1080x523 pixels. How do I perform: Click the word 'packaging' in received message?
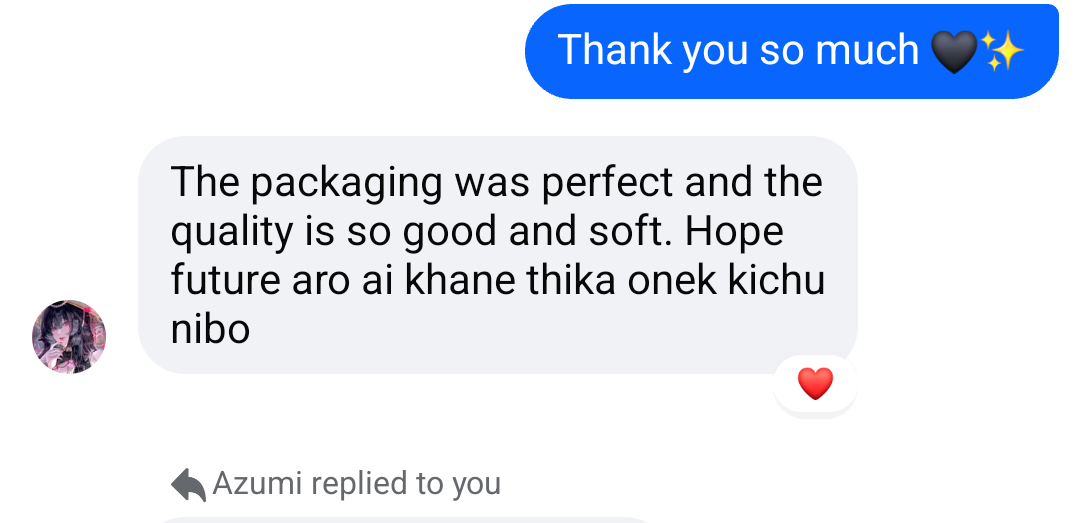(346, 183)
